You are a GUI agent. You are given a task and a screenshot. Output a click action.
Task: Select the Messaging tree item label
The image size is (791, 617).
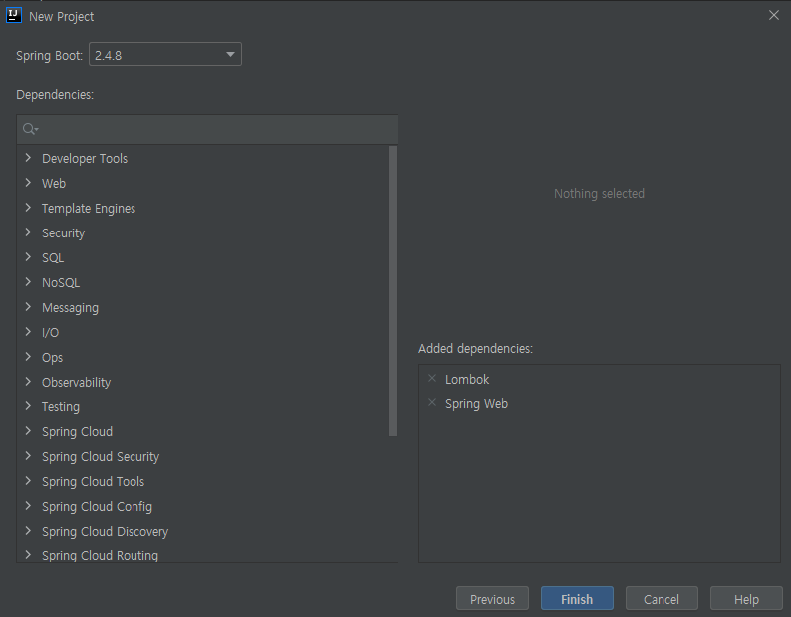click(70, 308)
